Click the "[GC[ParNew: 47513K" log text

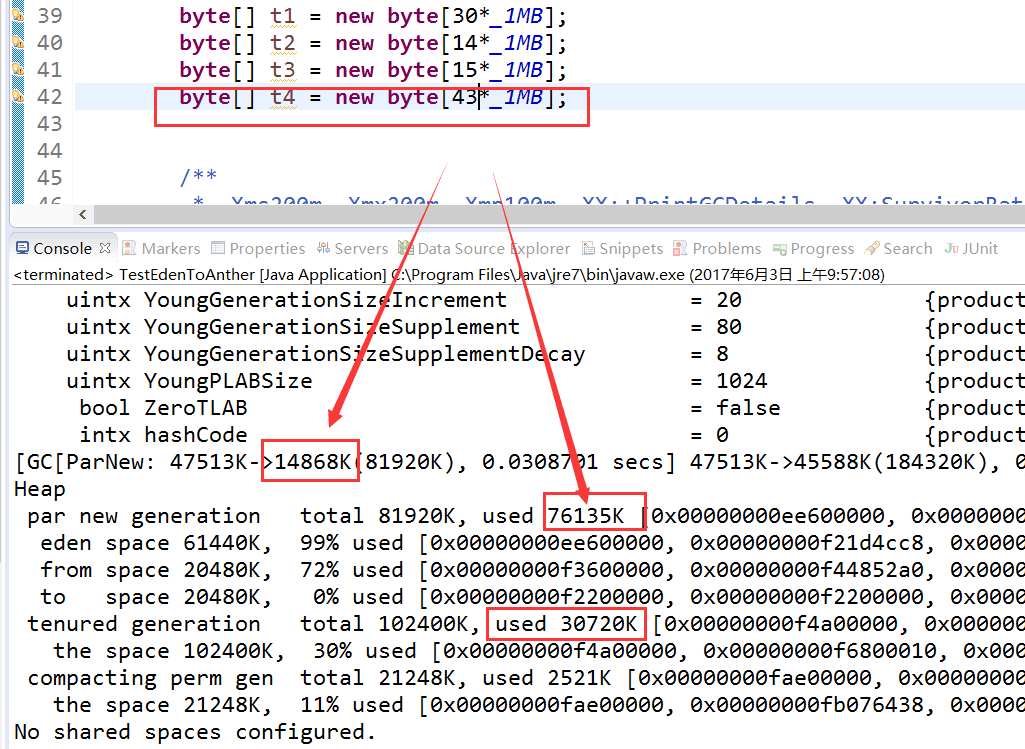click(x=131, y=462)
